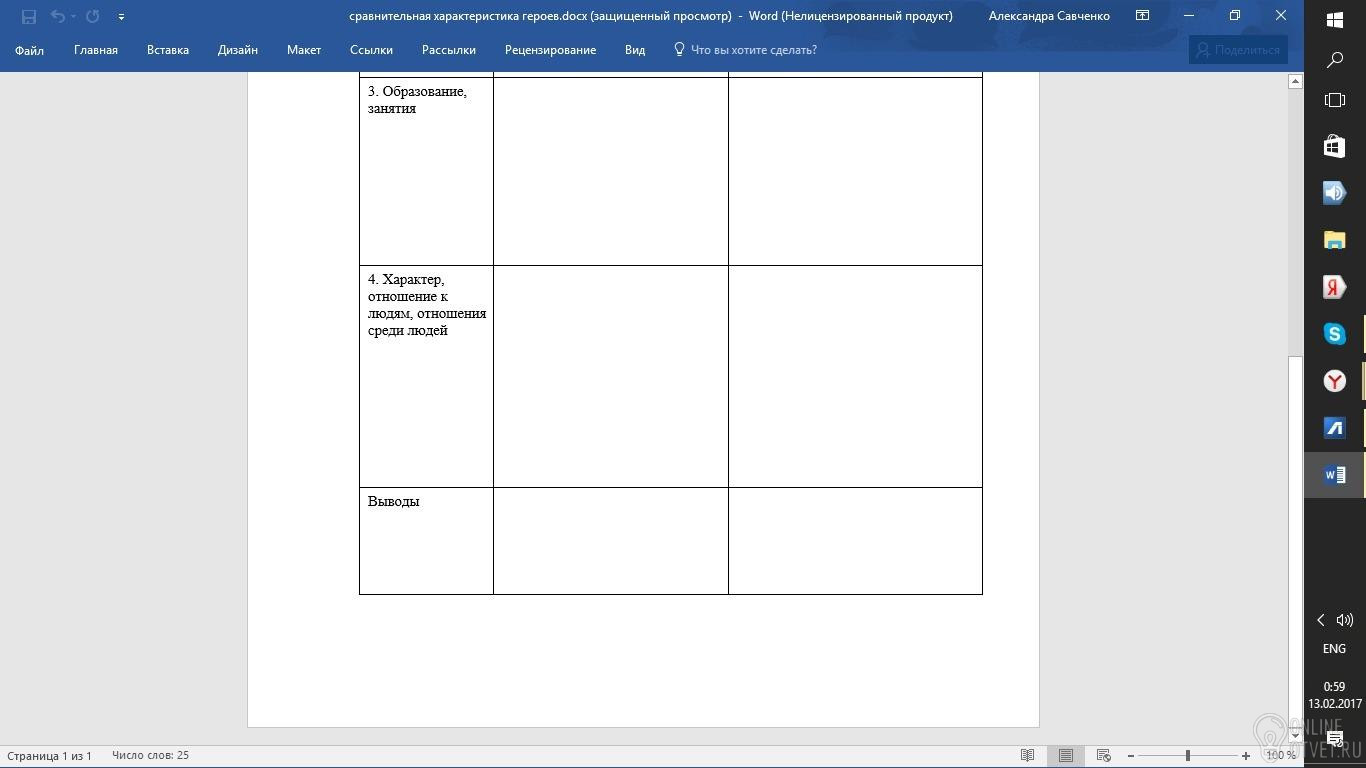Viewport: 1366px width, 768px height.
Task: Open Yandex Browser from taskbar
Action: click(x=1335, y=381)
